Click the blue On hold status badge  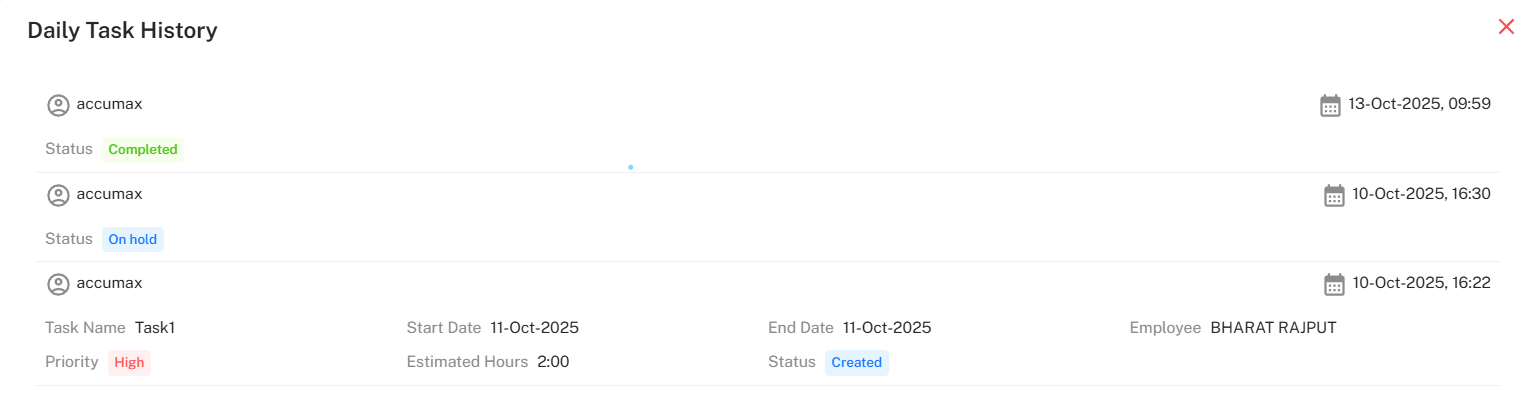133,240
